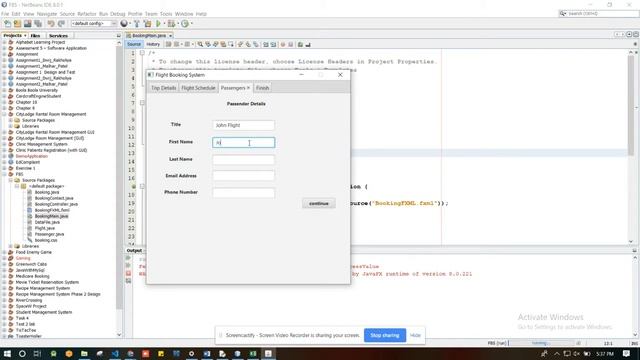640x360 pixels.
Task: Click the Start Macro Recording icon
Action: pyautogui.click(x=283, y=44)
